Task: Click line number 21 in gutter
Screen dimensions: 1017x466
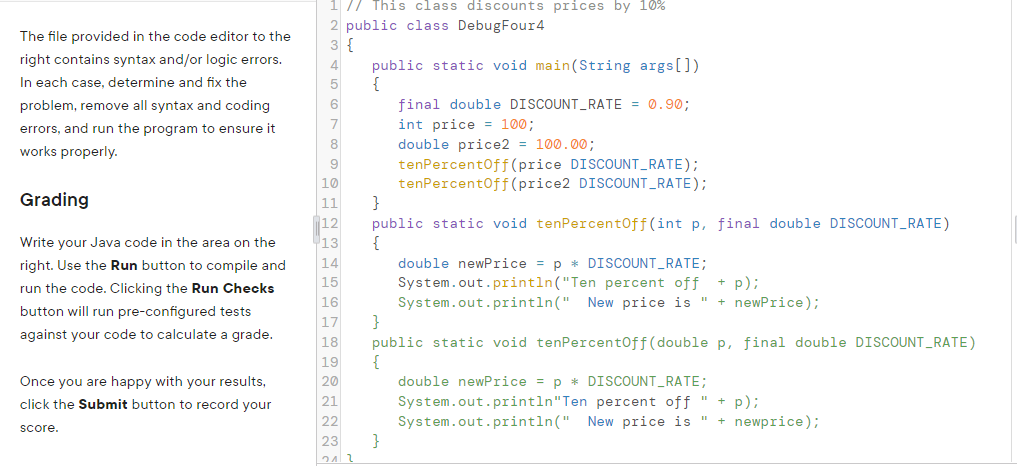Action: coord(329,402)
